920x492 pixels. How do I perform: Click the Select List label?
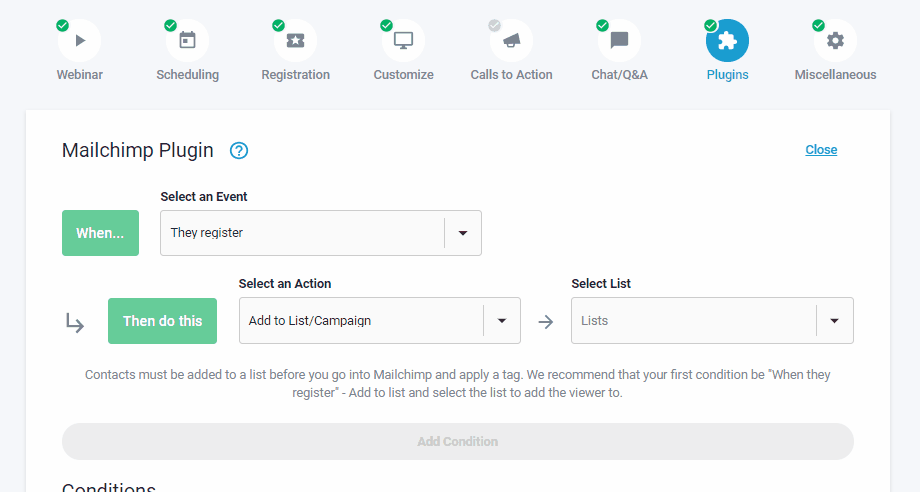601,283
